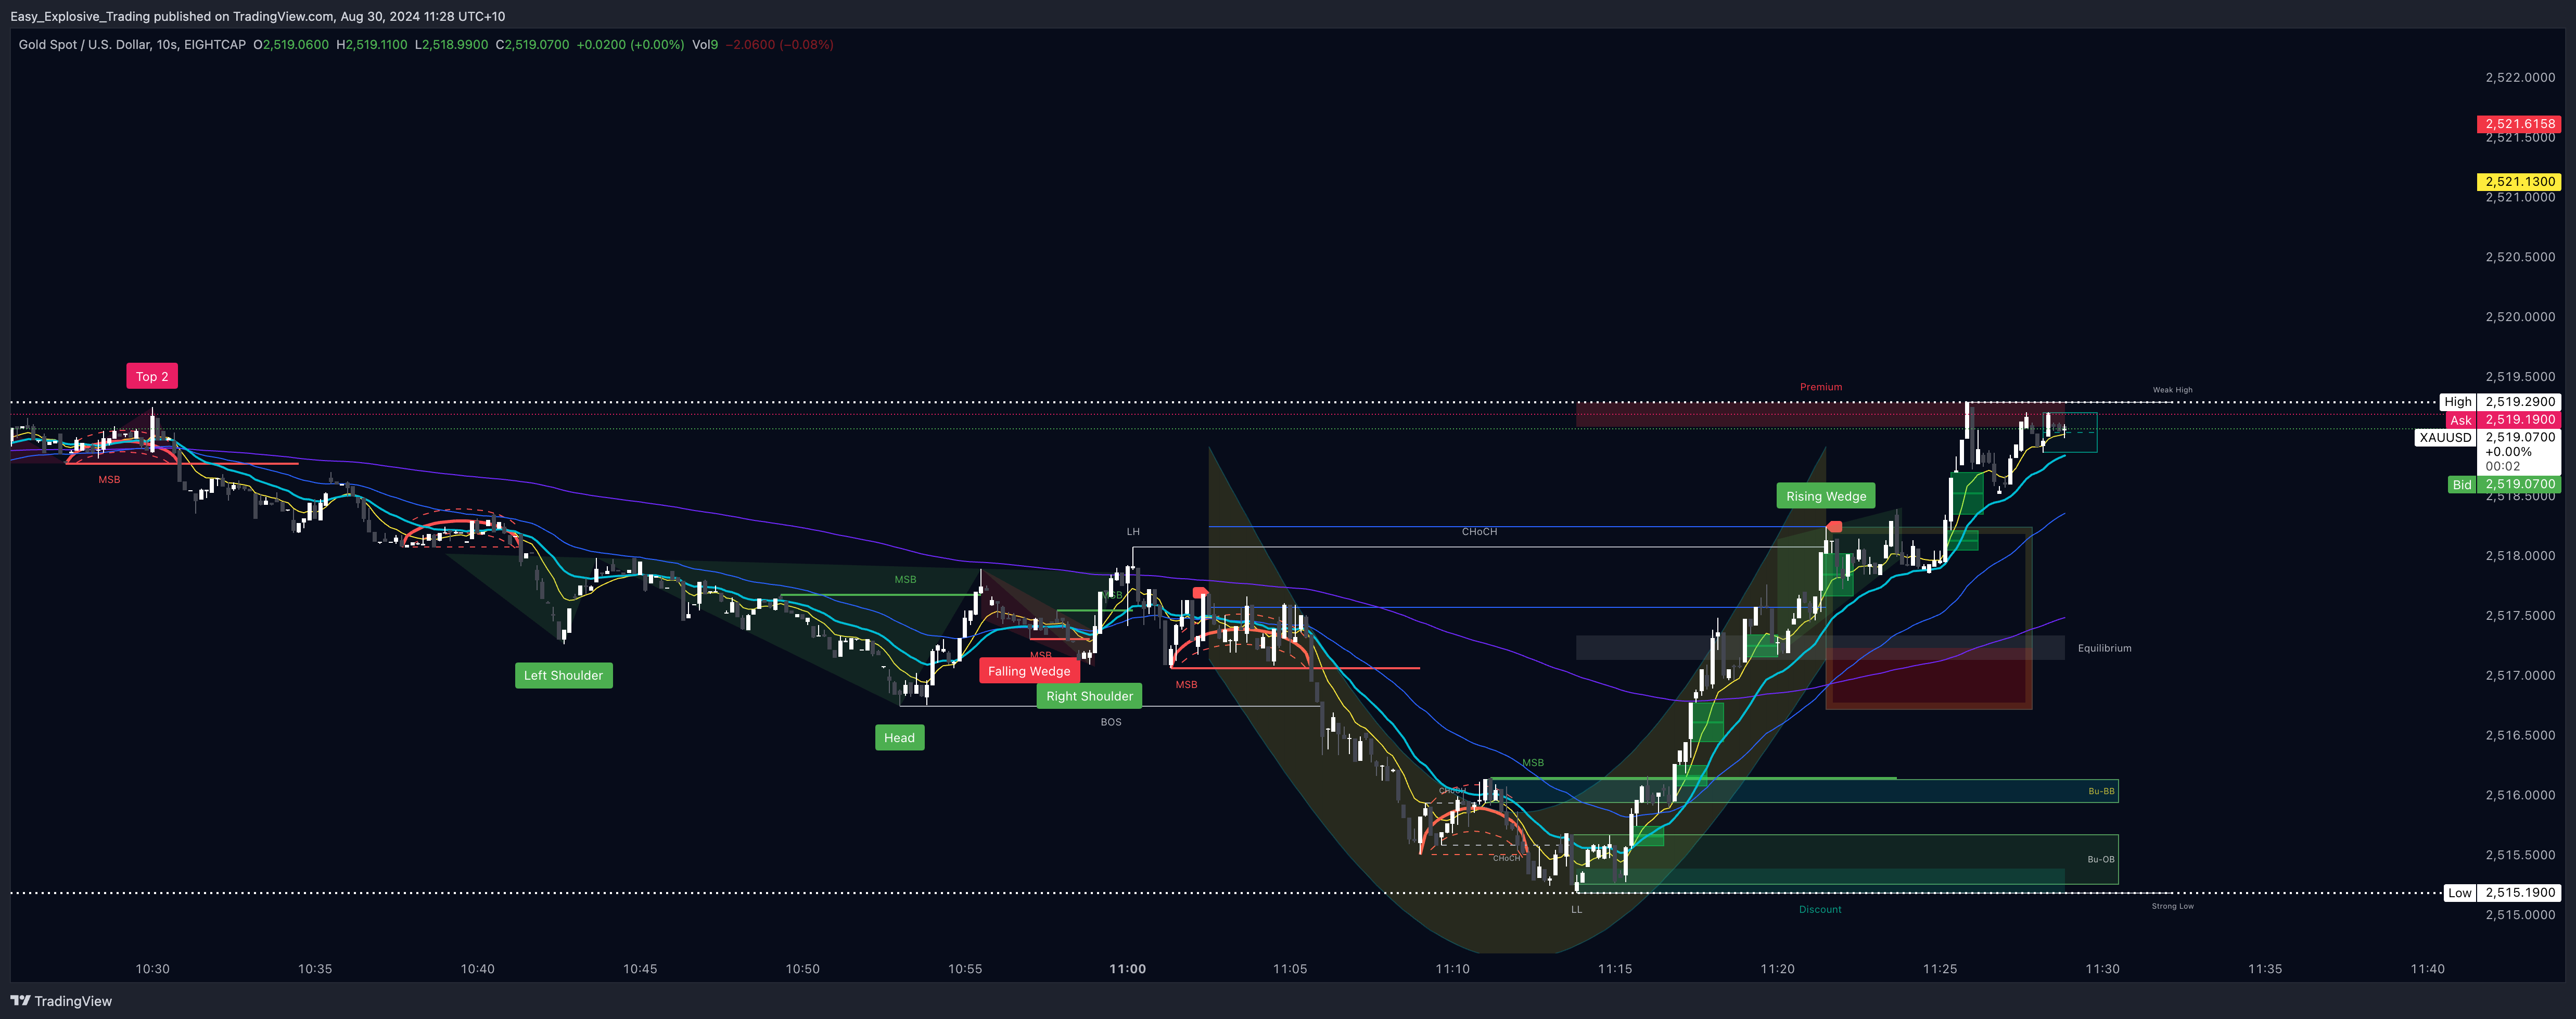This screenshot has height=1019, width=2576.
Task: Click the 'Vol9' indicator legend
Action: (x=705, y=45)
